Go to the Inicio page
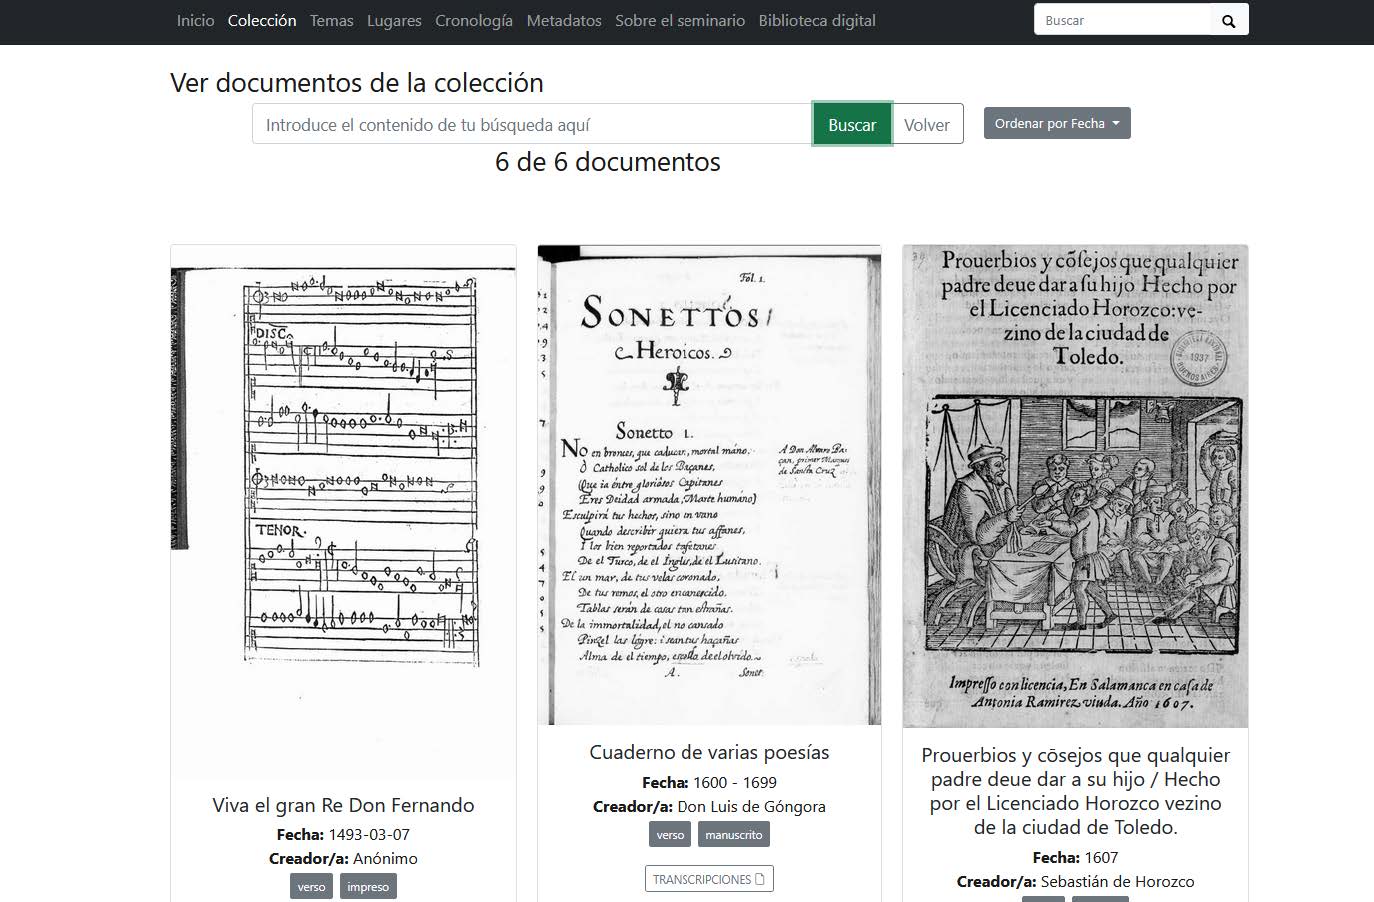The height and width of the screenshot is (902, 1374). (195, 20)
